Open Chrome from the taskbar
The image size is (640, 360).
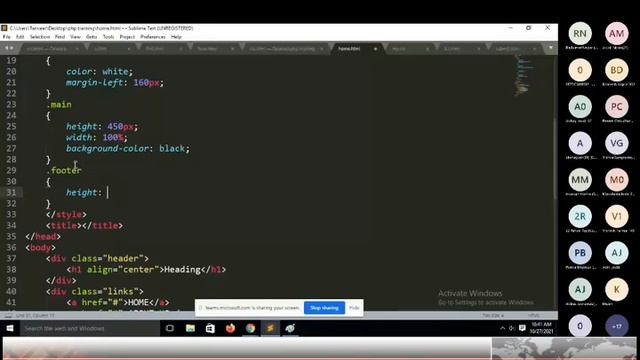pyautogui.click(x=250, y=328)
